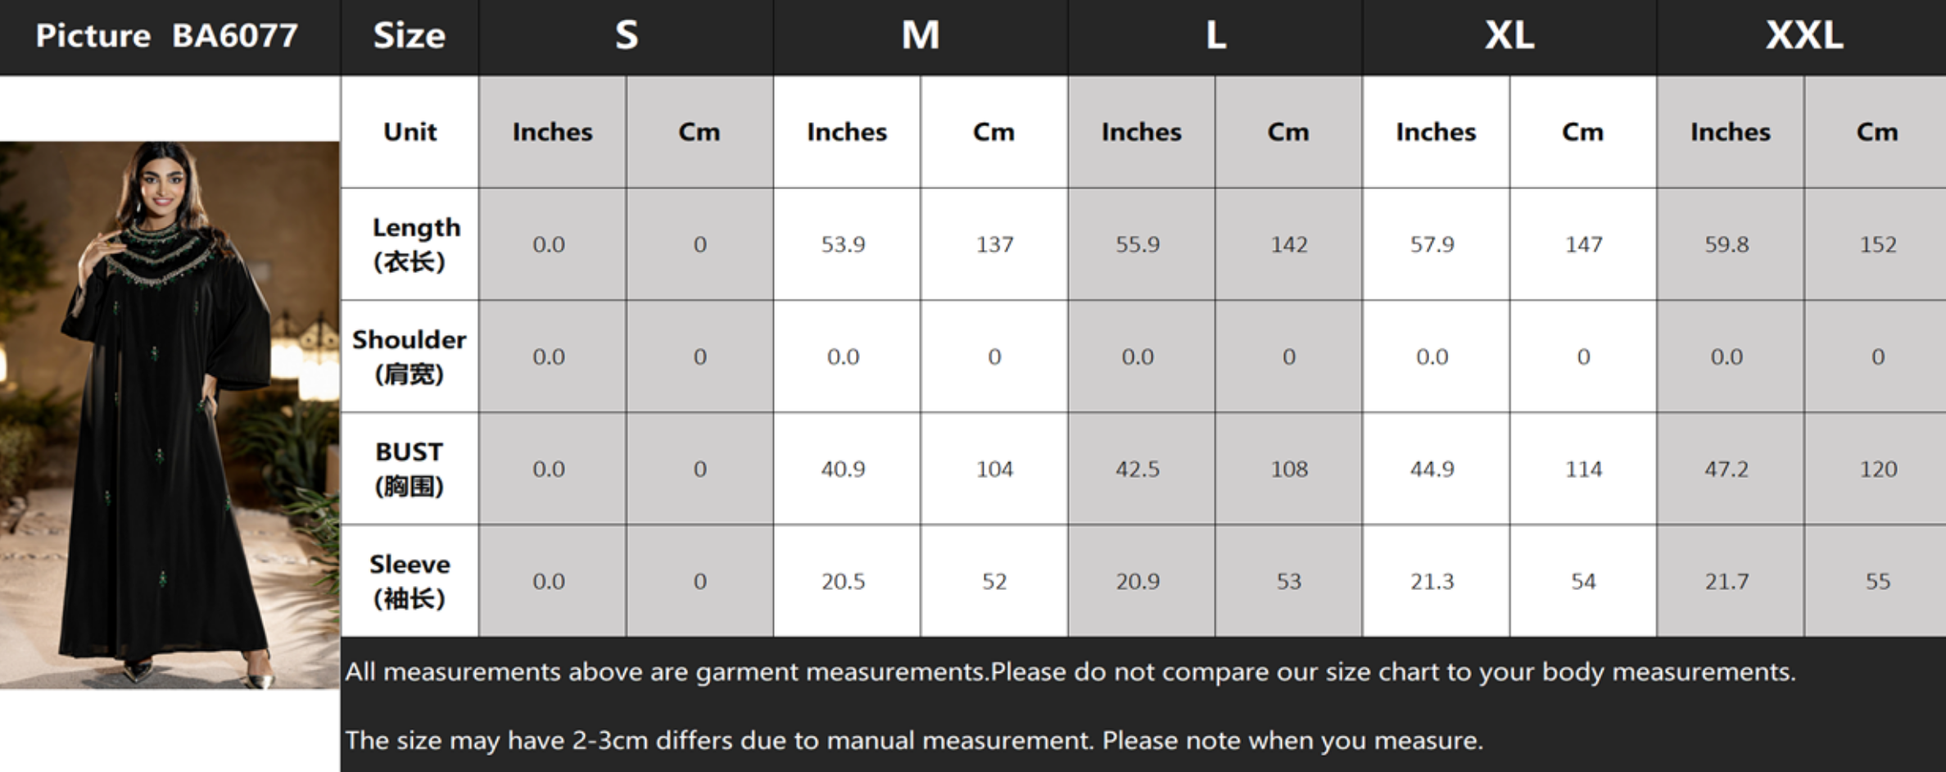The height and width of the screenshot is (772, 1946).
Task: Click the garment measurements disclaimer text
Action: [1070, 672]
